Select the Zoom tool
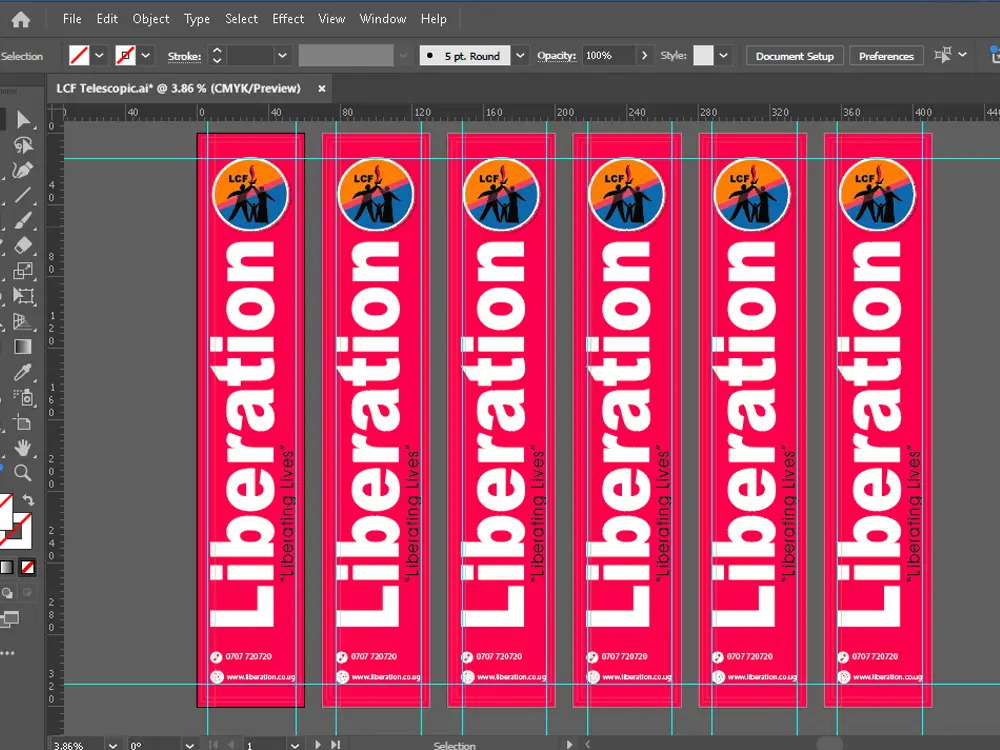 (x=23, y=473)
